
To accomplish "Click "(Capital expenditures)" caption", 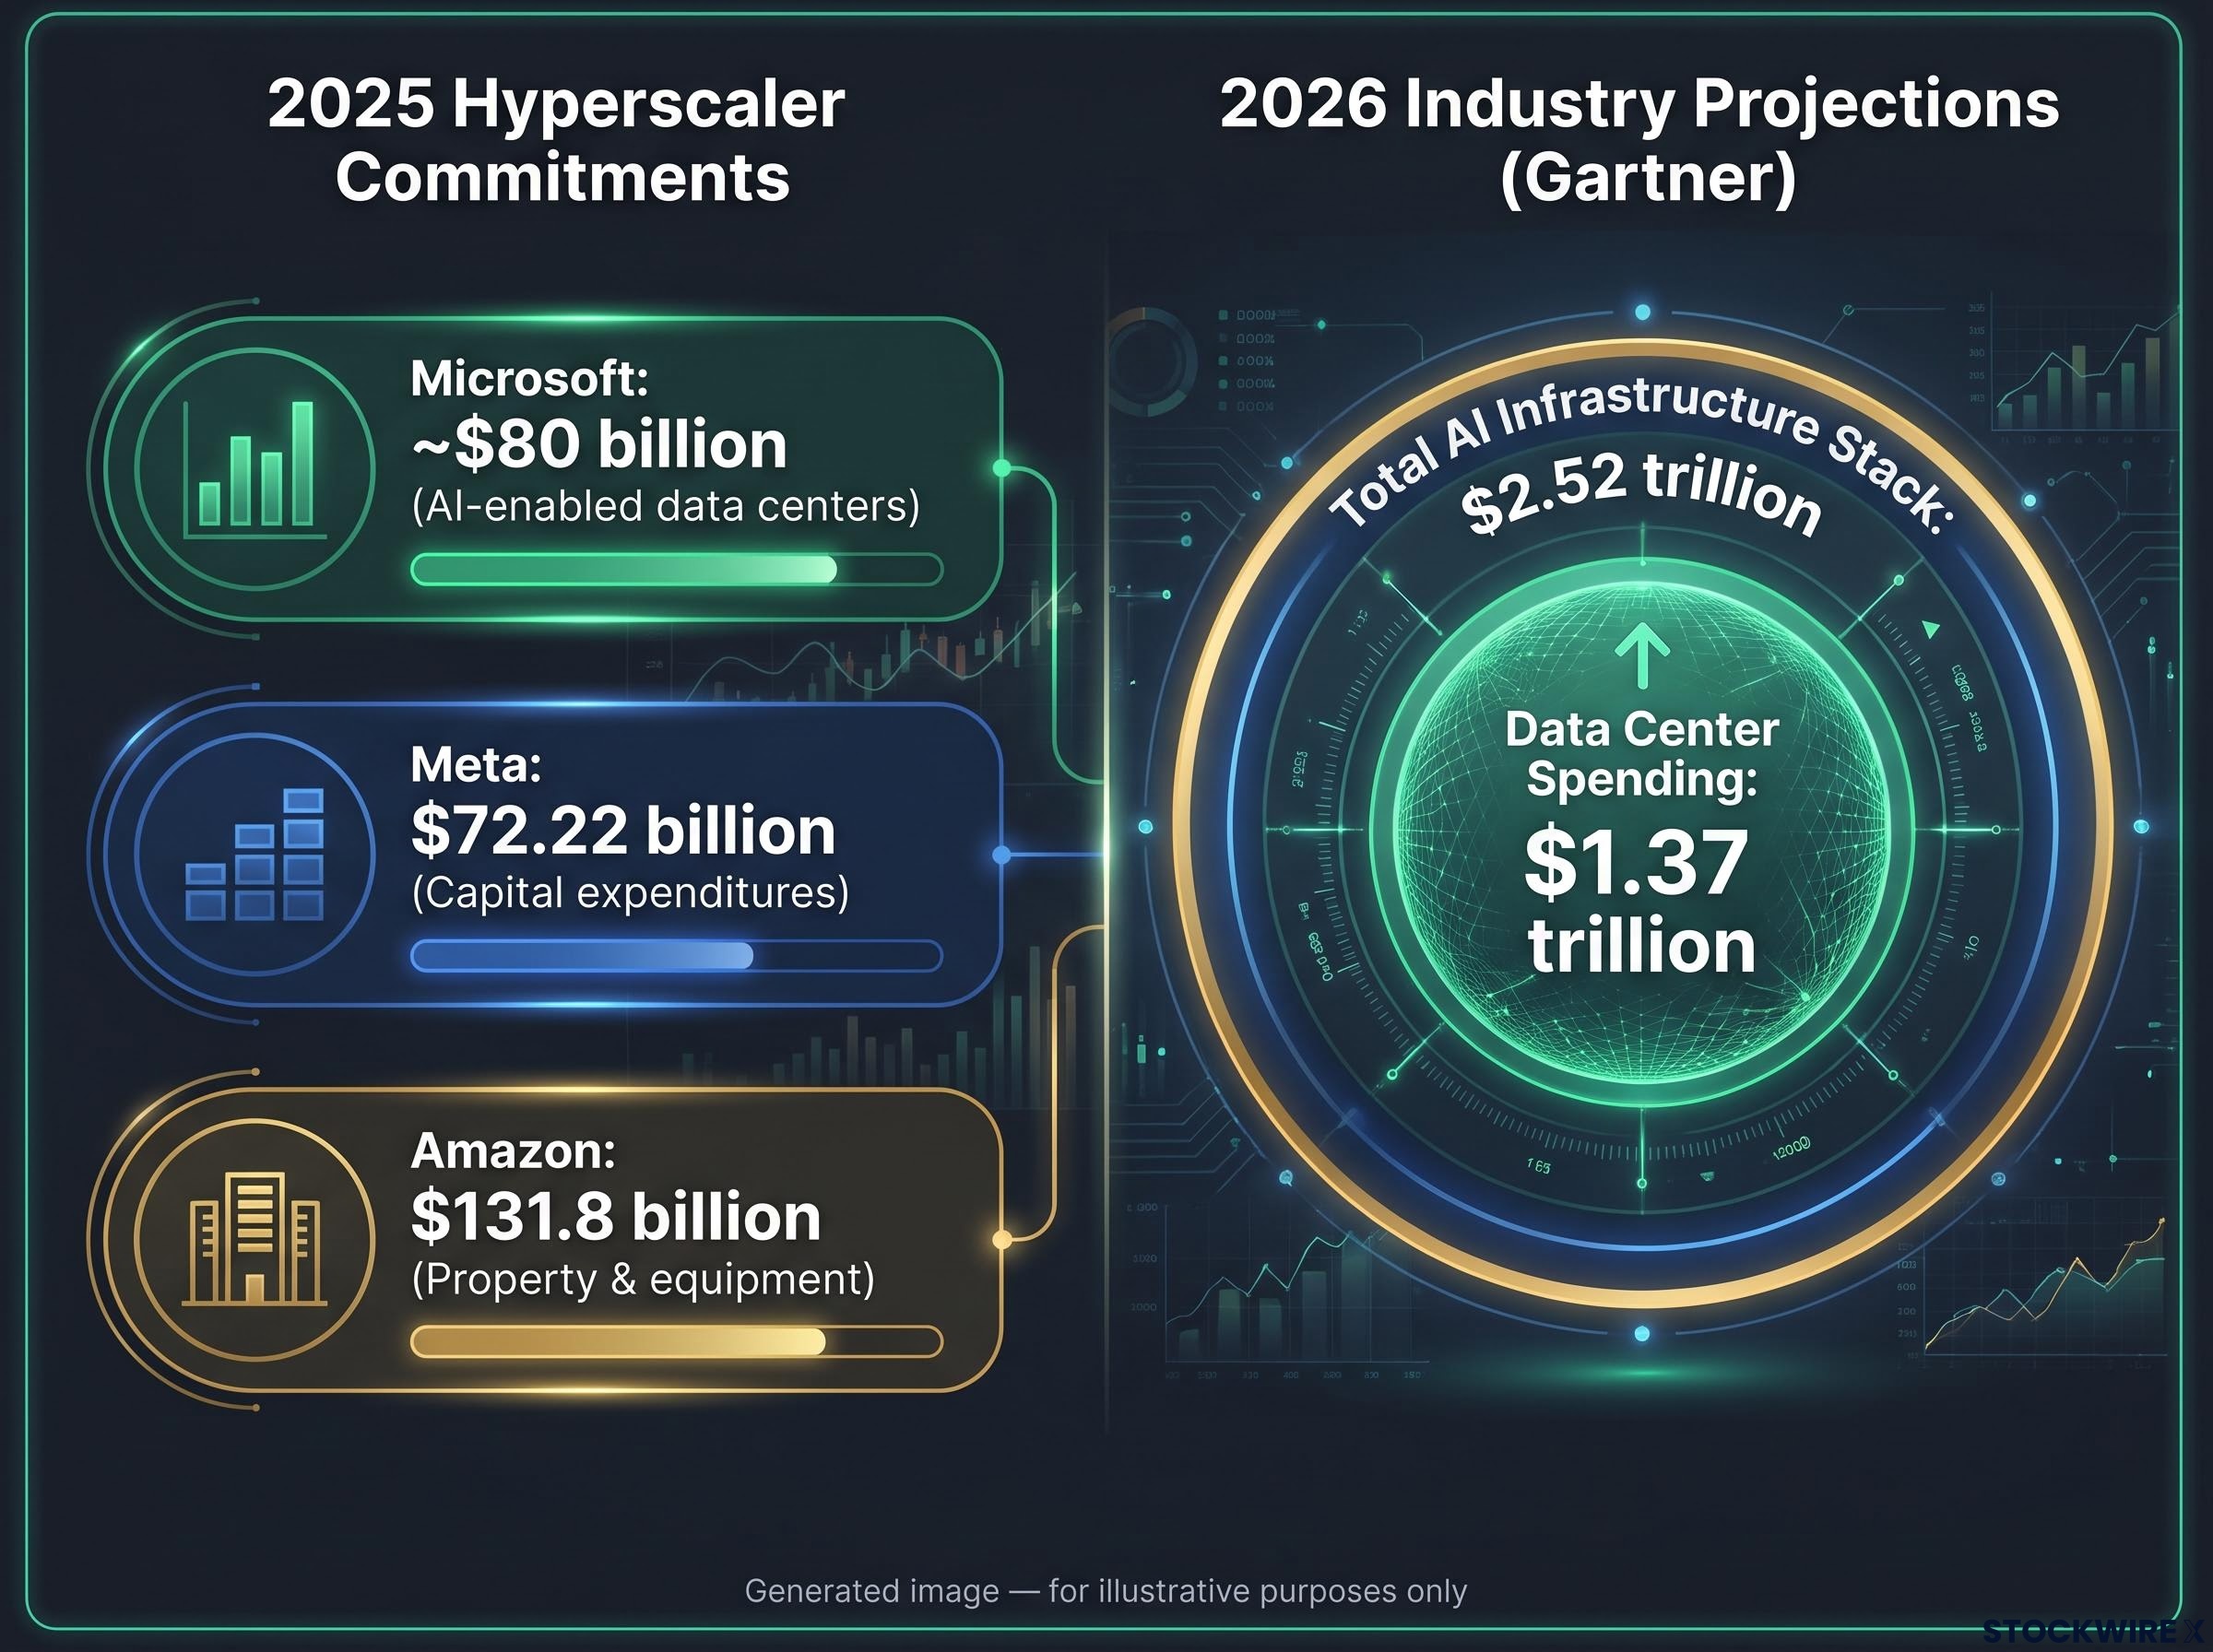I will click(x=631, y=893).
